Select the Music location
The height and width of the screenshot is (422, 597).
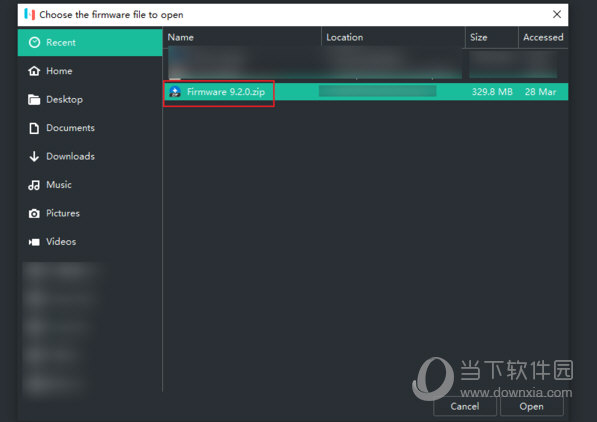(90, 185)
